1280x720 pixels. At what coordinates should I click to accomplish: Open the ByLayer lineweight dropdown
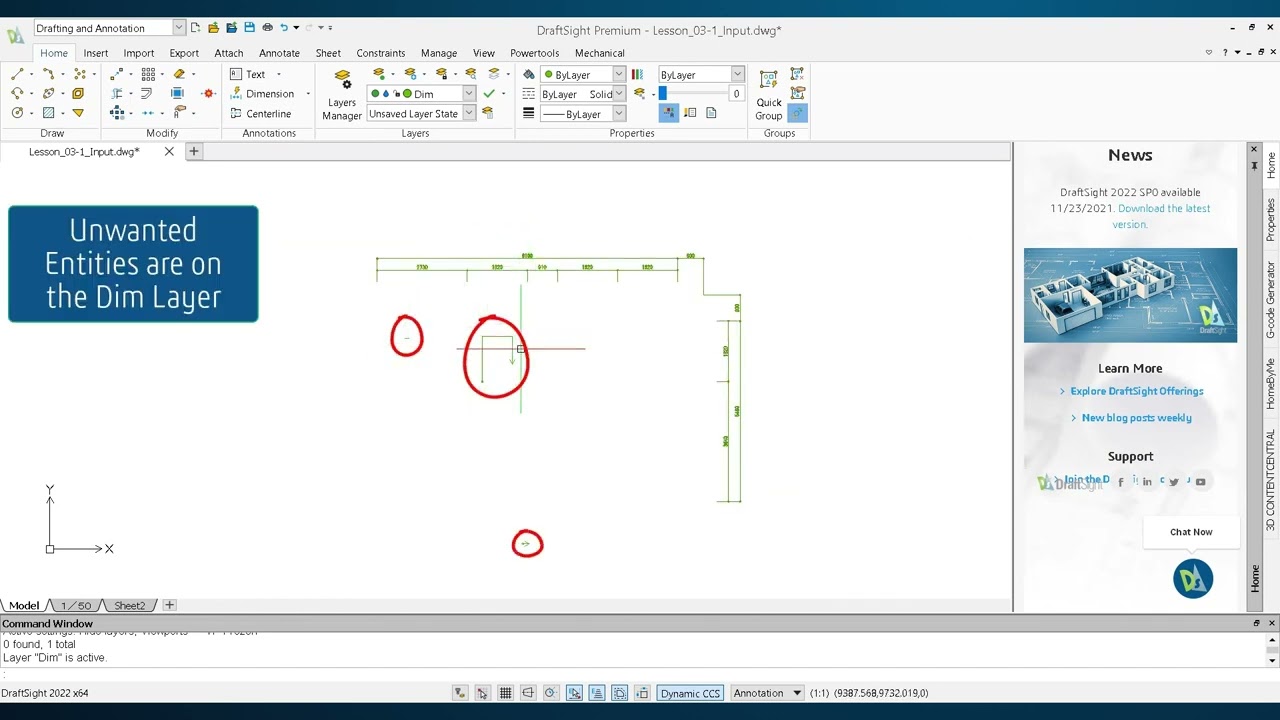pyautogui.click(x=619, y=114)
